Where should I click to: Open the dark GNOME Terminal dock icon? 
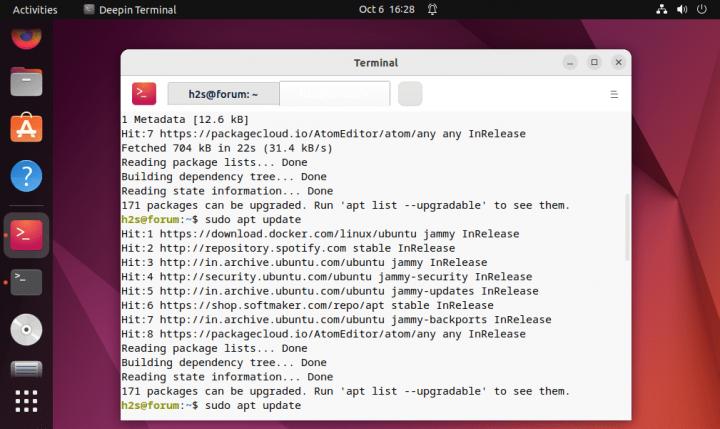click(27, 281)
